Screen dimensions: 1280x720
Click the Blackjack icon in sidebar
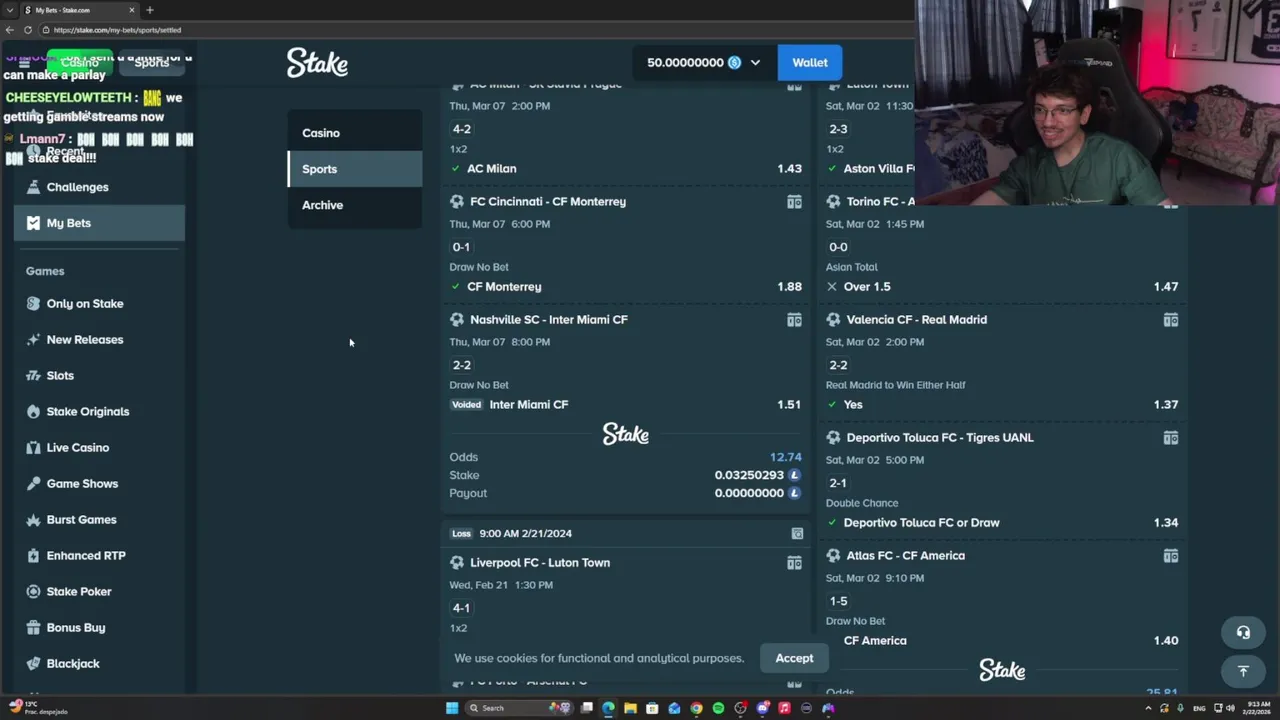(33, 664)
